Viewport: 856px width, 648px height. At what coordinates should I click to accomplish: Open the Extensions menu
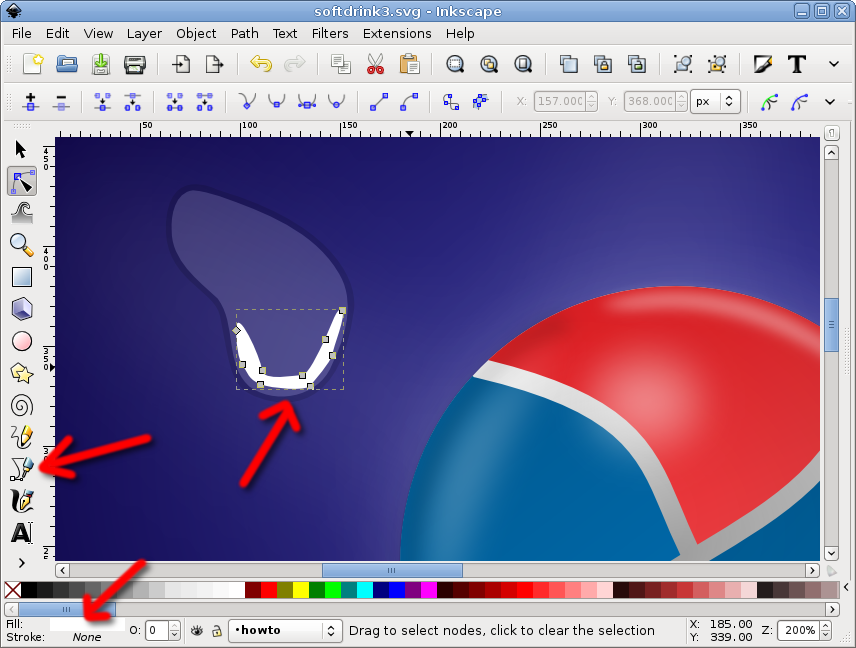397,34
